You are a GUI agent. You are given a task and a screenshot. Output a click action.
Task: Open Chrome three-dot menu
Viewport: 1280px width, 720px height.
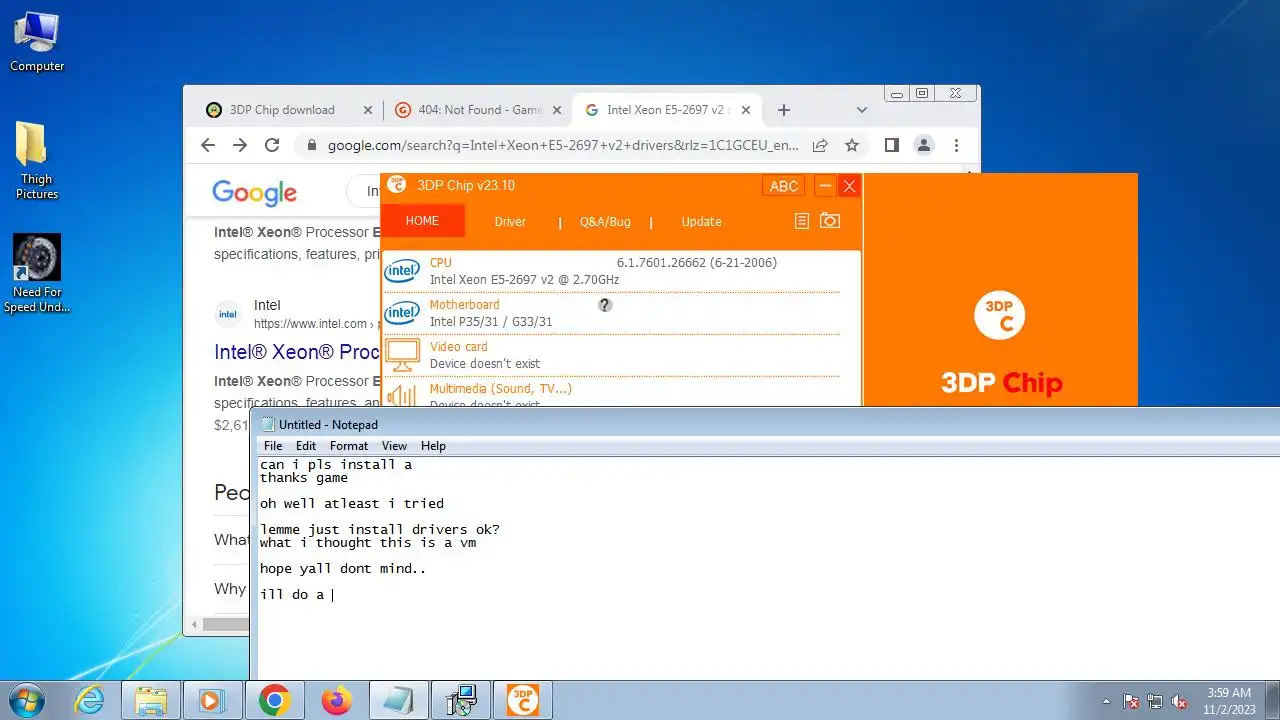[x=956, y=145]
